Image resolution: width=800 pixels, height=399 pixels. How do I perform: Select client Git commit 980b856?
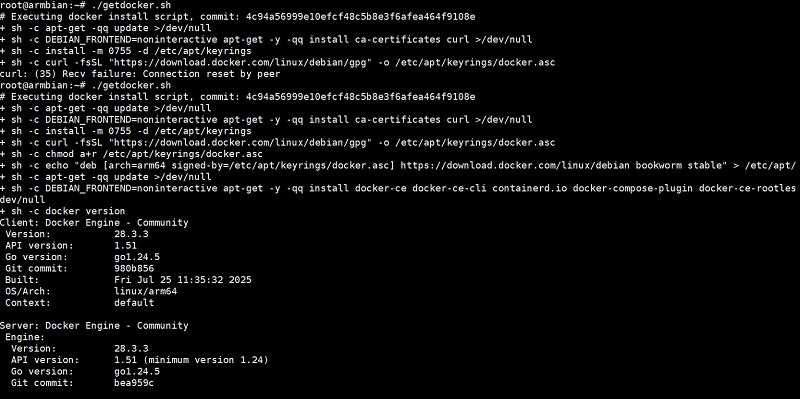click(x=134, y=268)
